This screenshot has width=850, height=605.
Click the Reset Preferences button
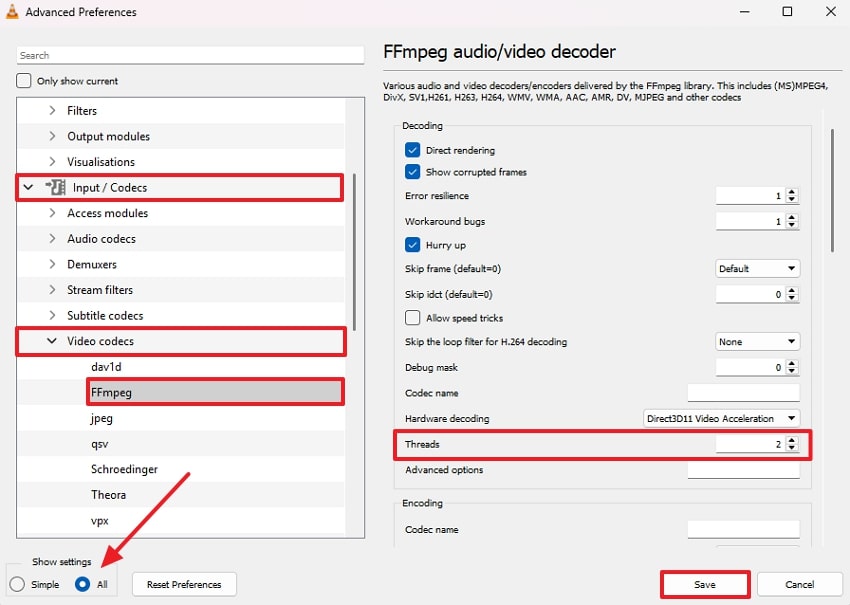184,584
